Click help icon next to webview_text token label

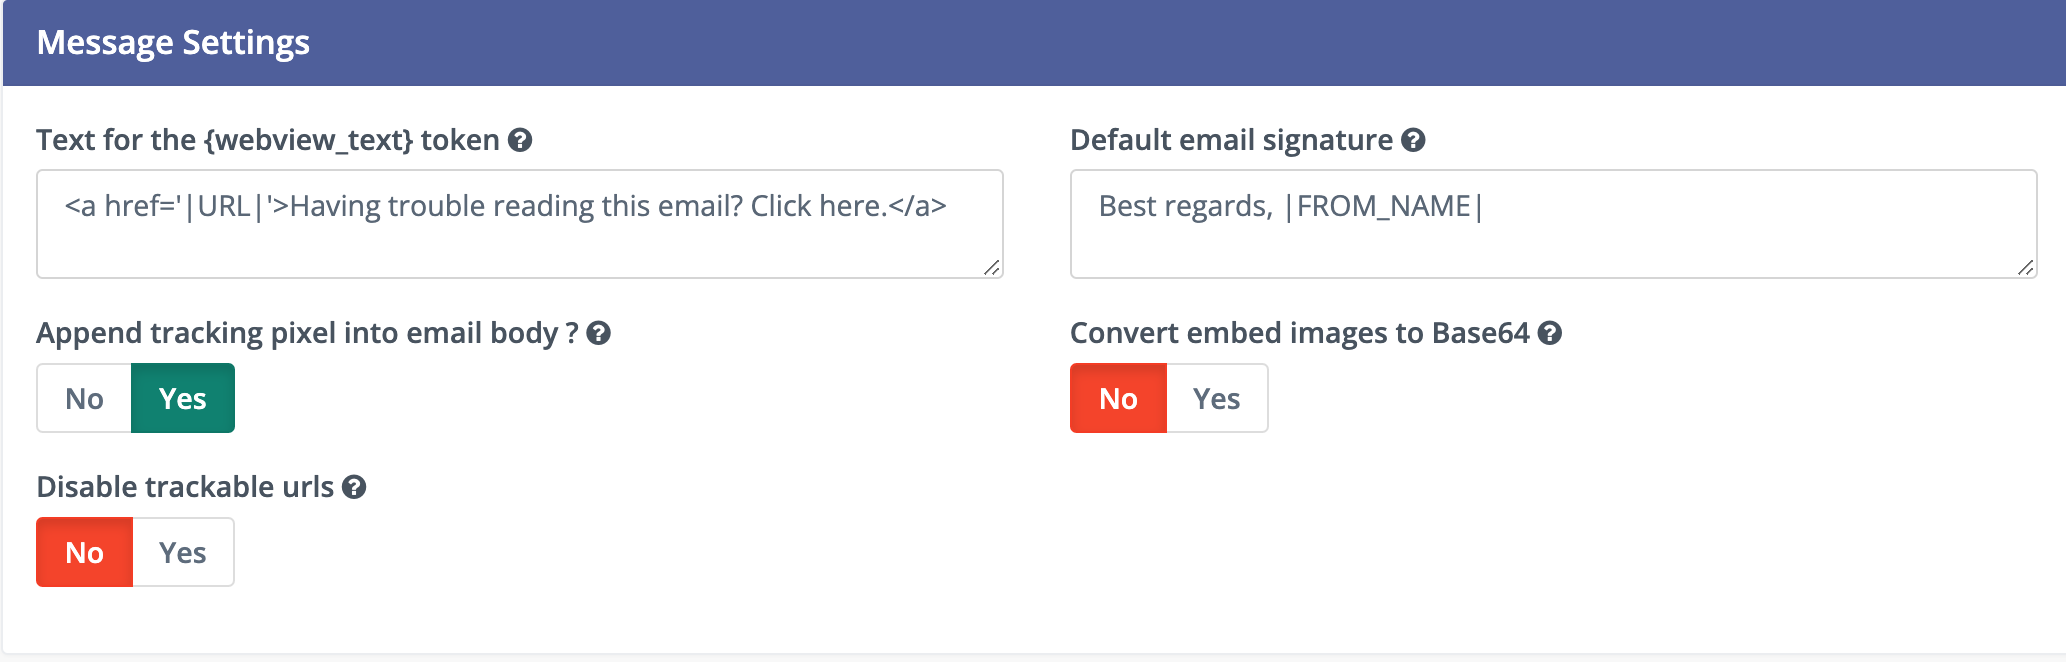pos(520,140)
